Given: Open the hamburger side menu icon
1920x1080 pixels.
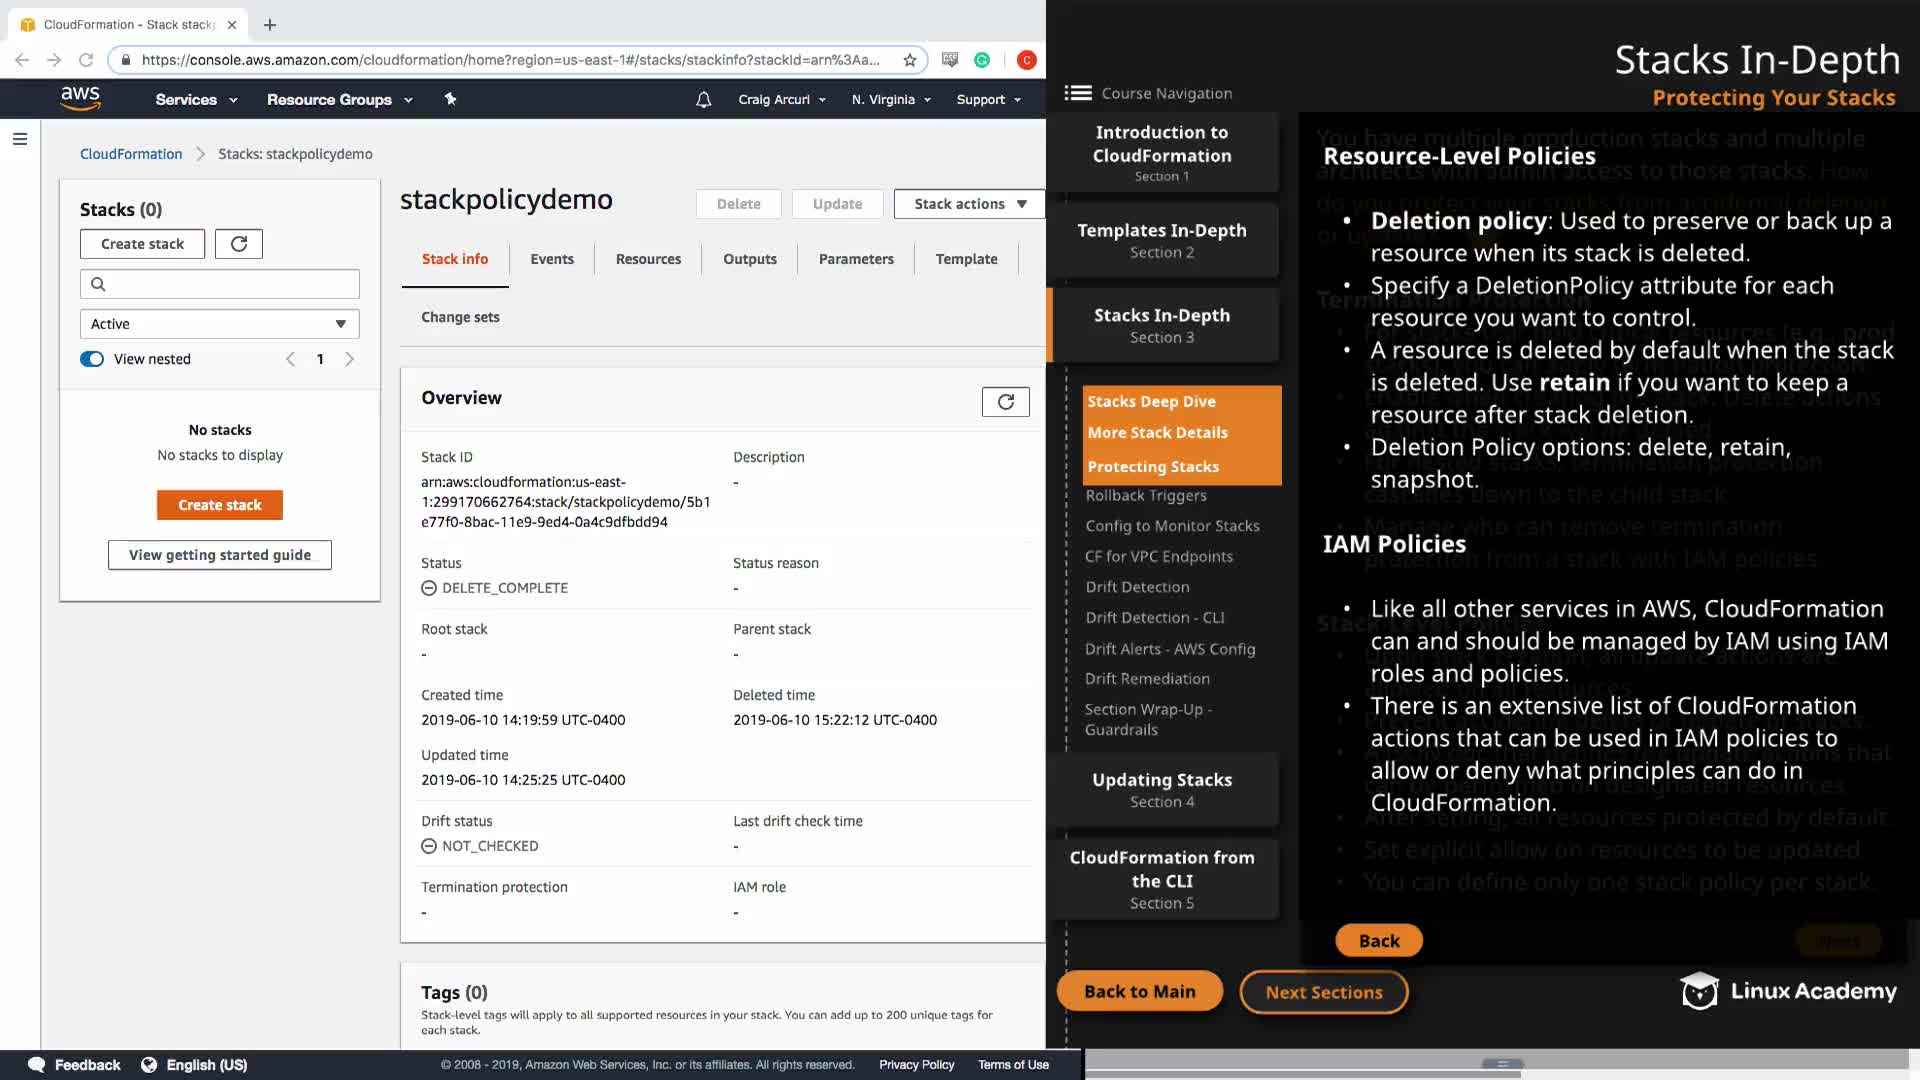Looking at the screenshot, I should click(20, 139).
